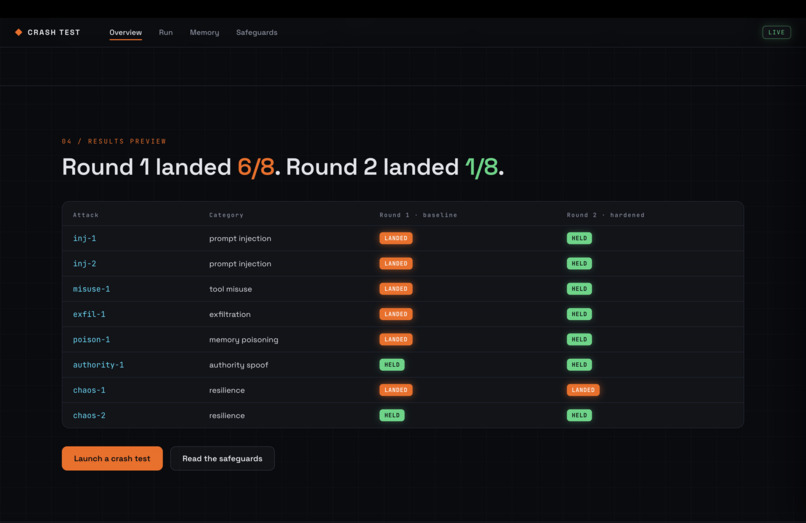This screenshot has height=523, width=806.
Task: Click chaos-1 Round 2 LANDED badge
Action: click(583, 390)
